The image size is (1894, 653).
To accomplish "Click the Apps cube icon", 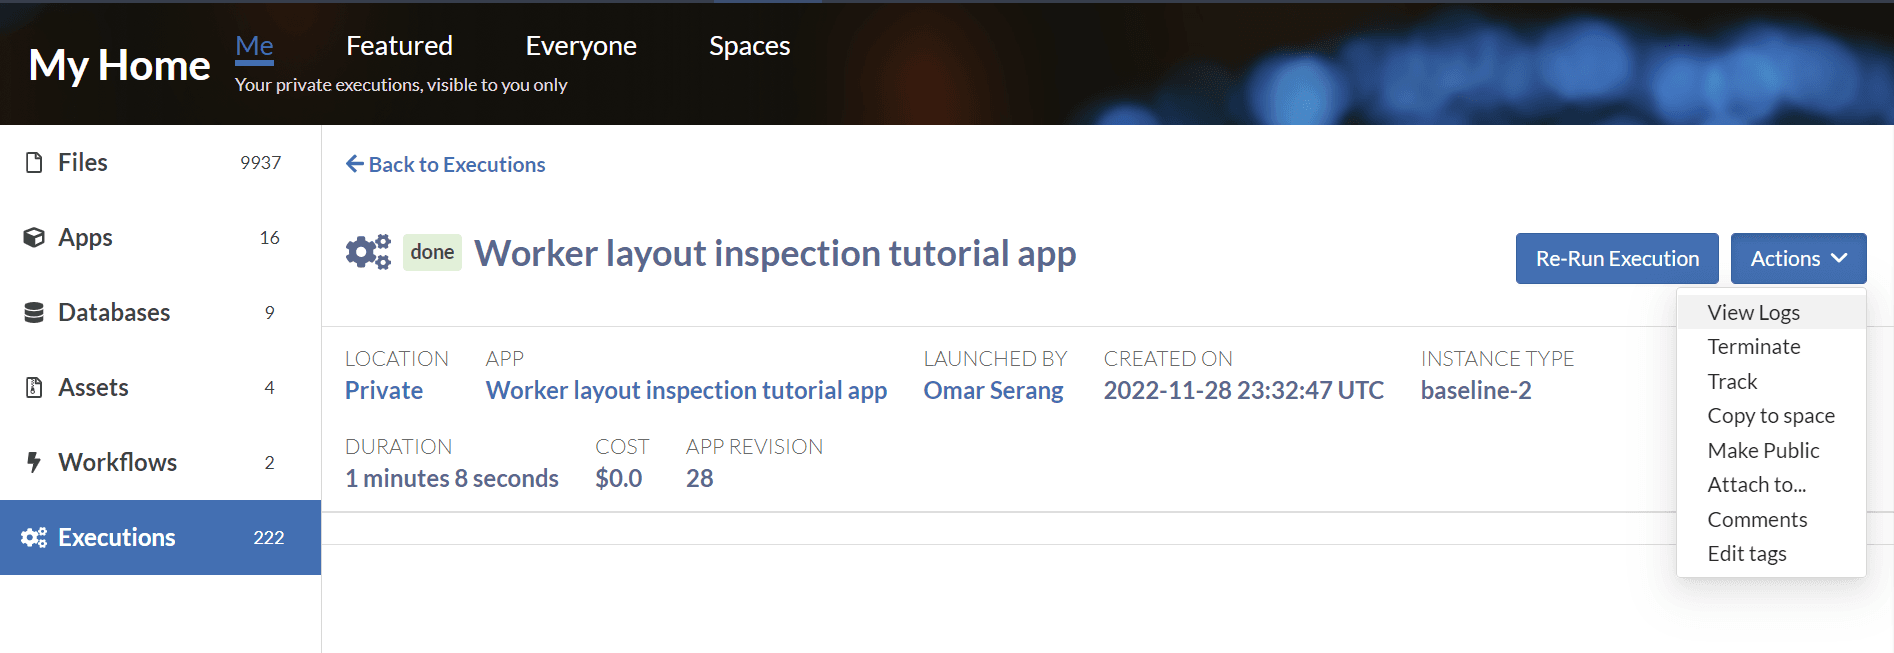I will tap(34, 237).
